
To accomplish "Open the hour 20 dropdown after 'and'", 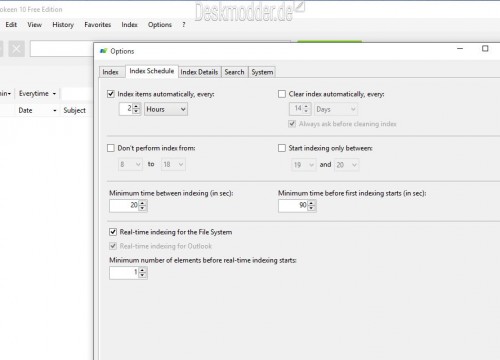I will click(x=346, y=165).
